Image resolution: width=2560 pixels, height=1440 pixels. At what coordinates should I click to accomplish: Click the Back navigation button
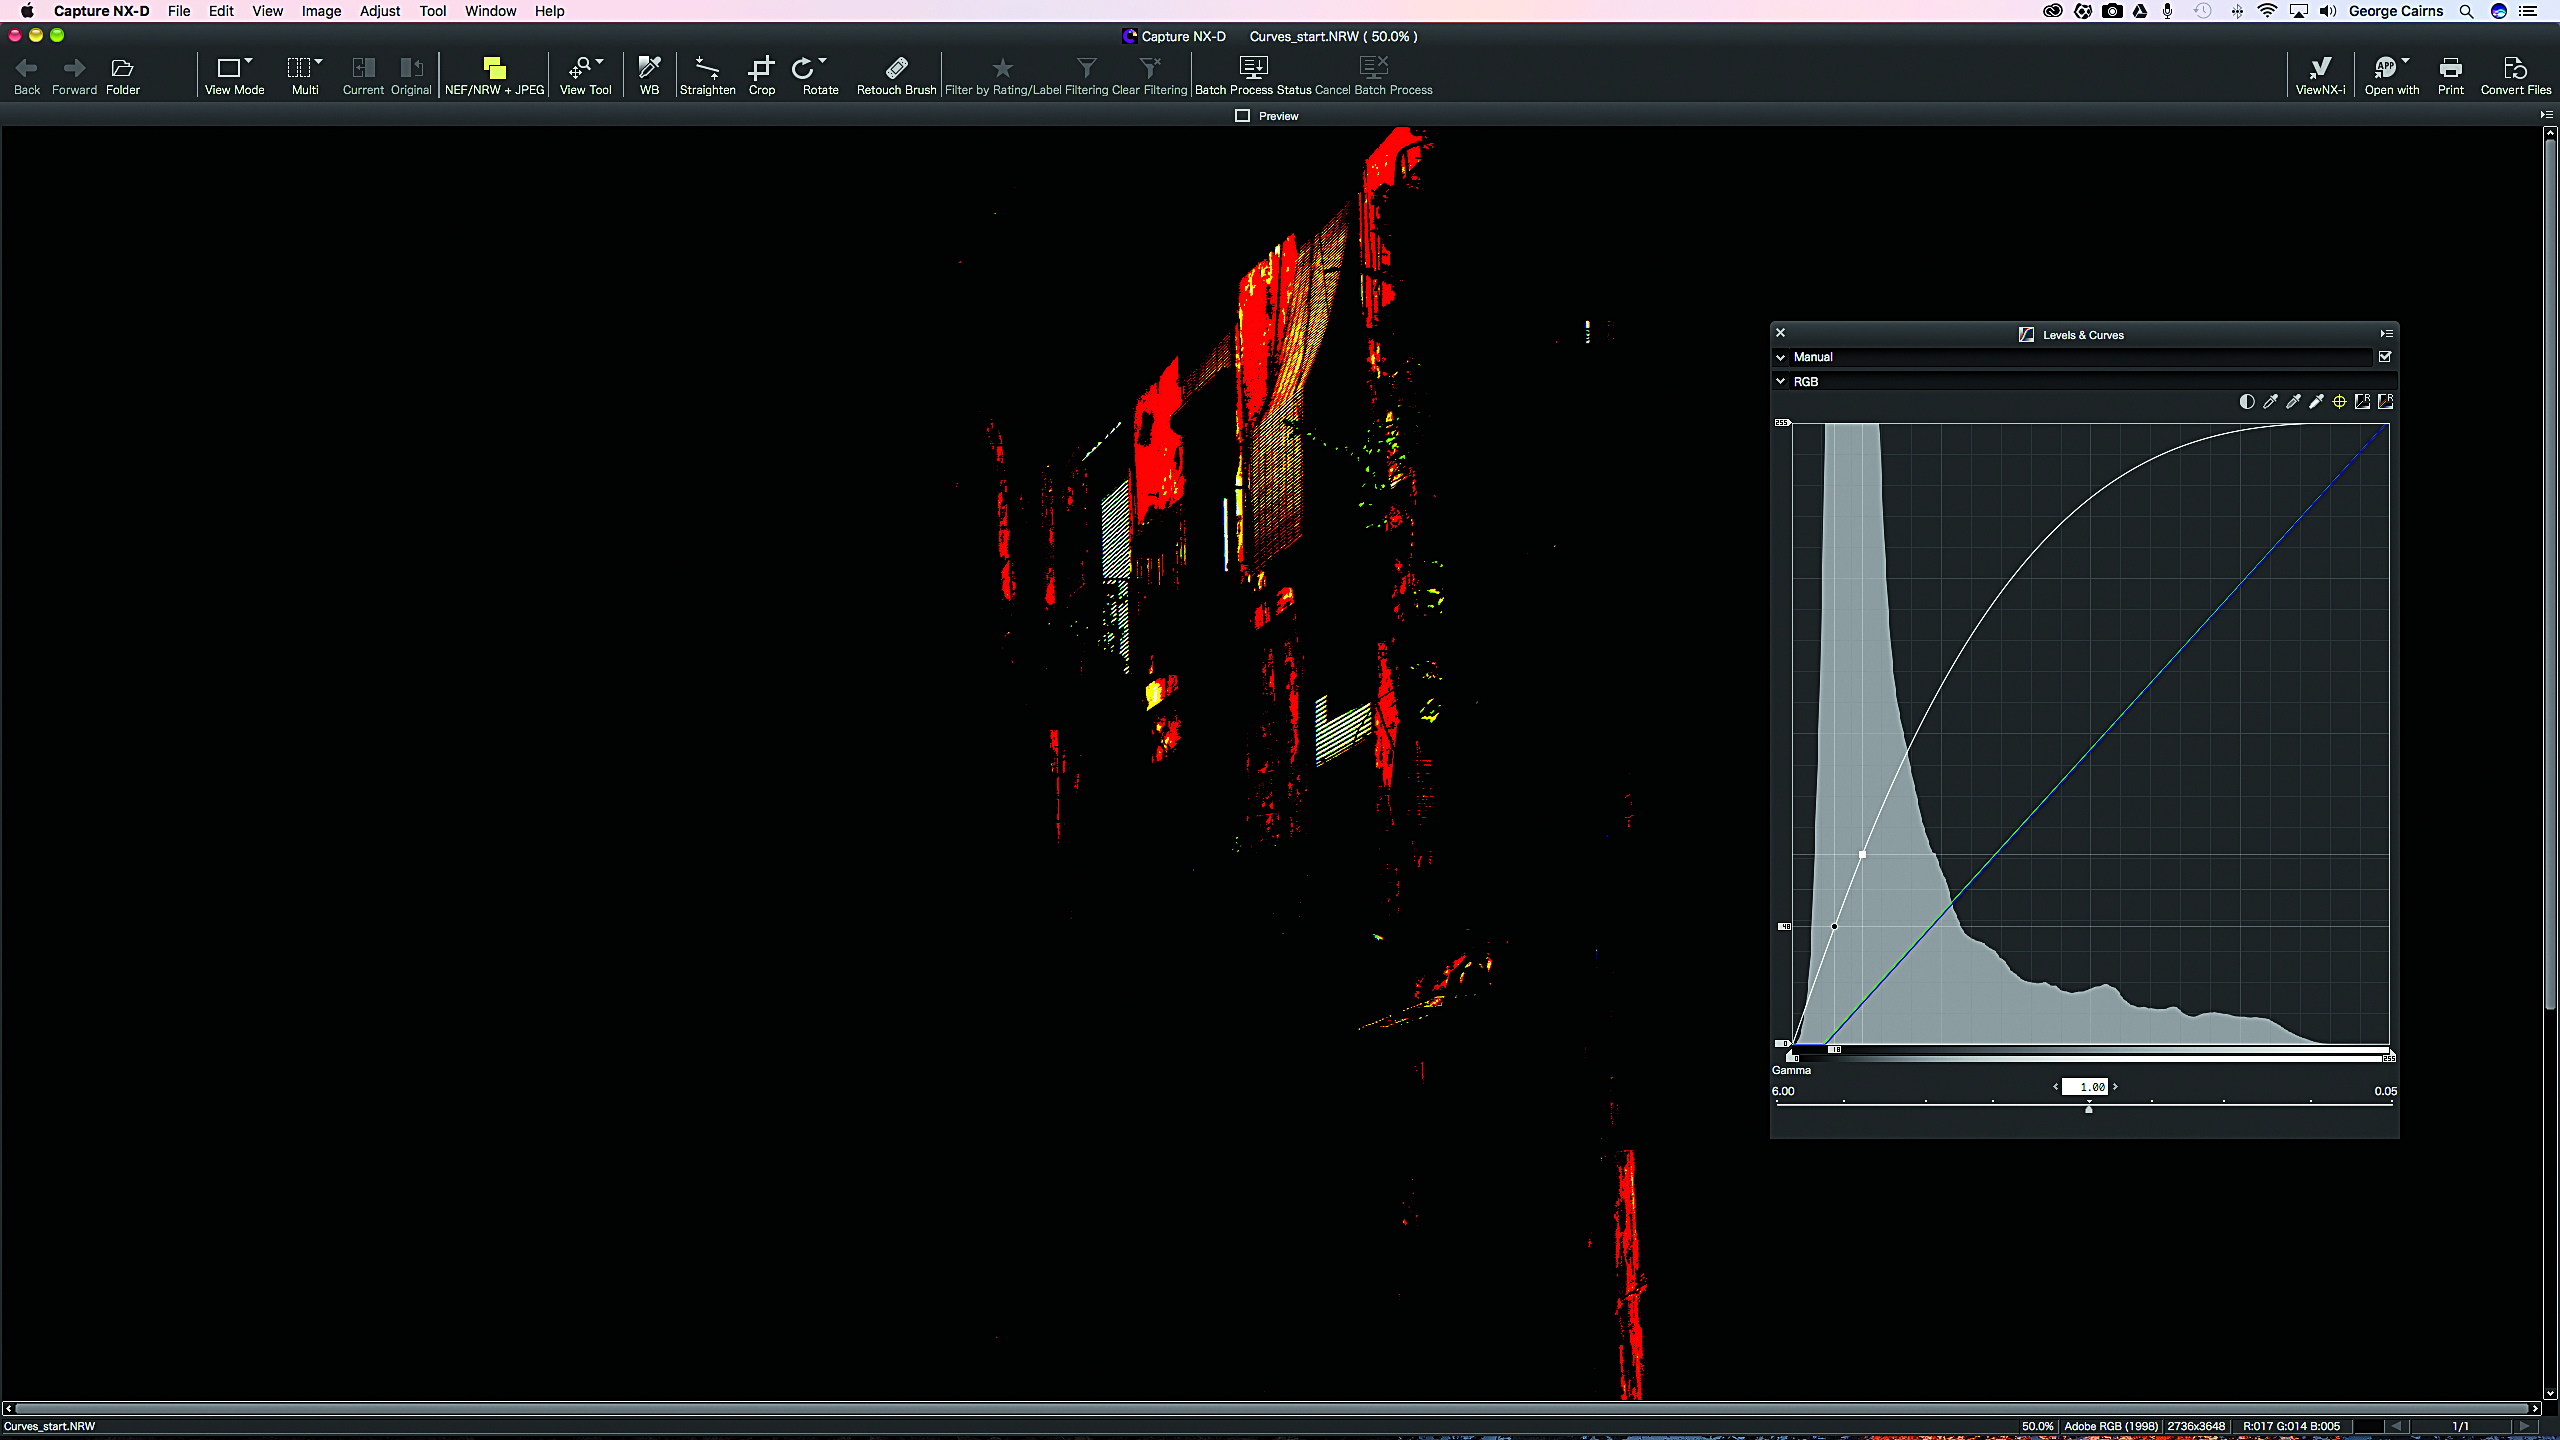pos(27,75)
